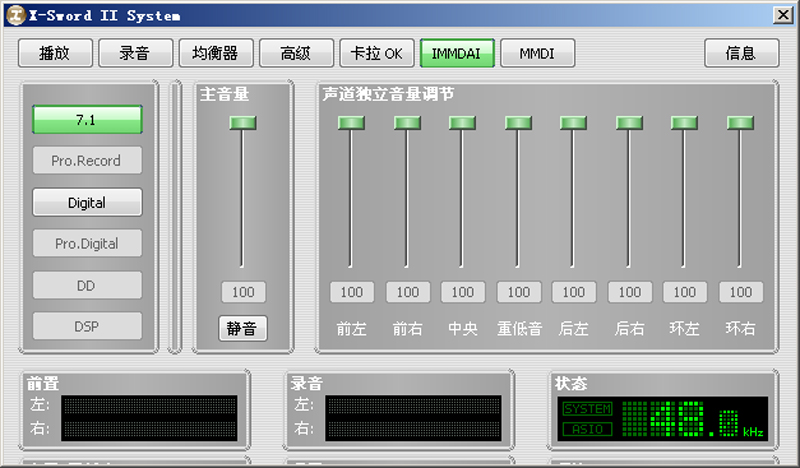
Task: Open the 录音 tab
Action: (136, 53)
